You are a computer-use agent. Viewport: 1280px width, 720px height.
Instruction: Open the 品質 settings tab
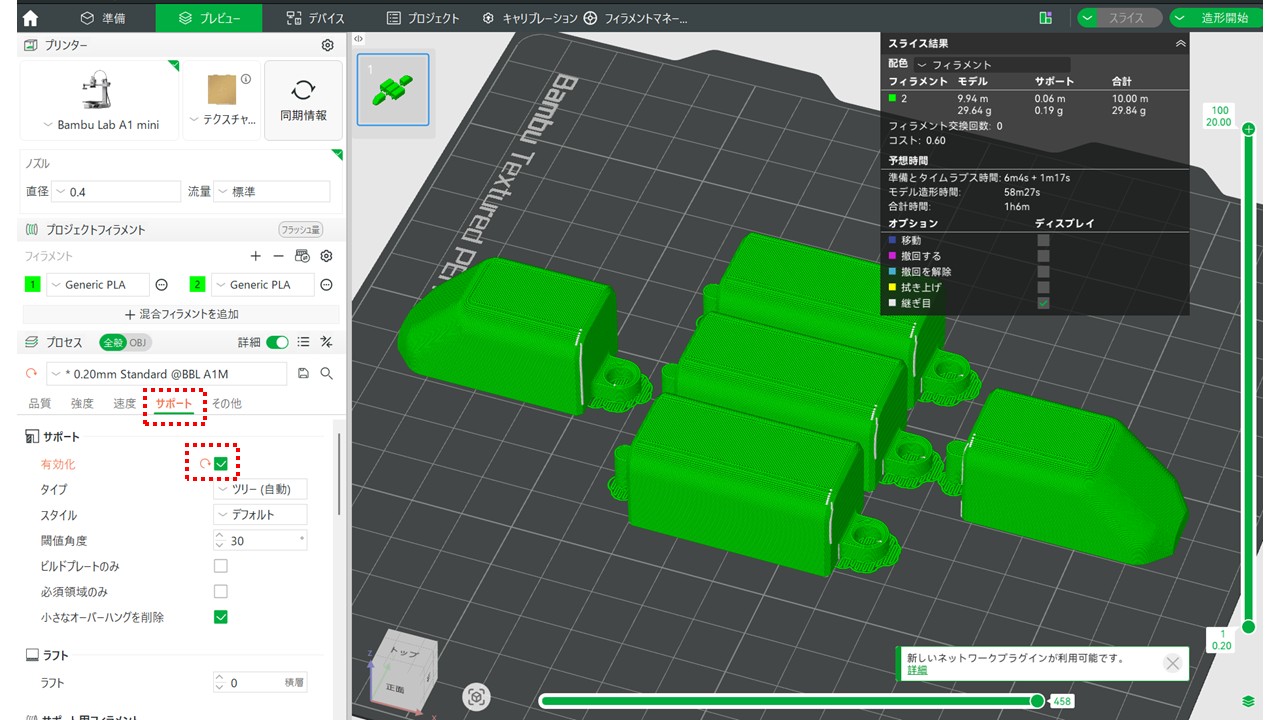[39, 403]
